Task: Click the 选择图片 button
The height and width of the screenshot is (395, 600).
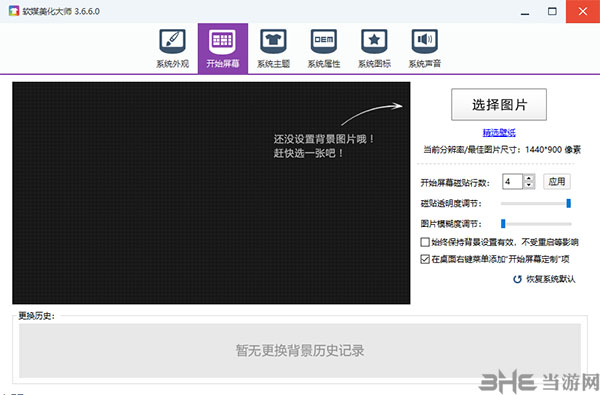Action: point(499,104)
